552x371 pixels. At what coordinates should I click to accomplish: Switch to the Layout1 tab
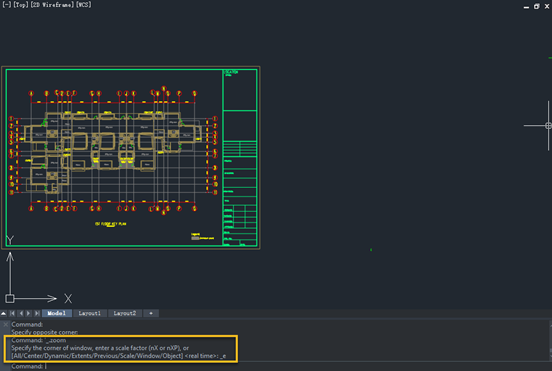pos(90,313)
